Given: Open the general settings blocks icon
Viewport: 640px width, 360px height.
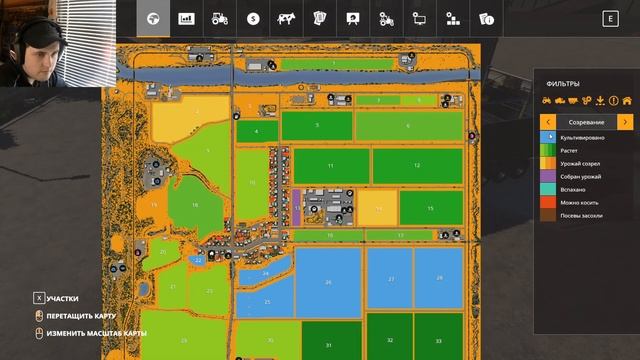Looking at the screenshot, I should coord(453,18).
